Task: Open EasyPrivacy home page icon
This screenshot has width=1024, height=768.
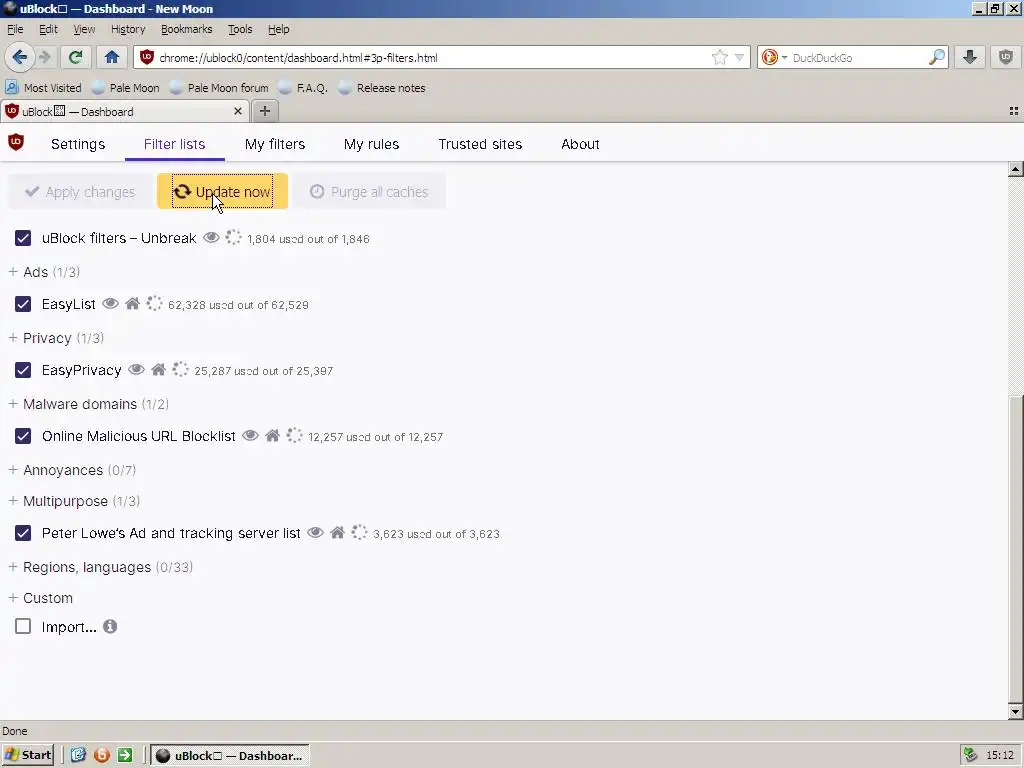Action: click(158, 370)
